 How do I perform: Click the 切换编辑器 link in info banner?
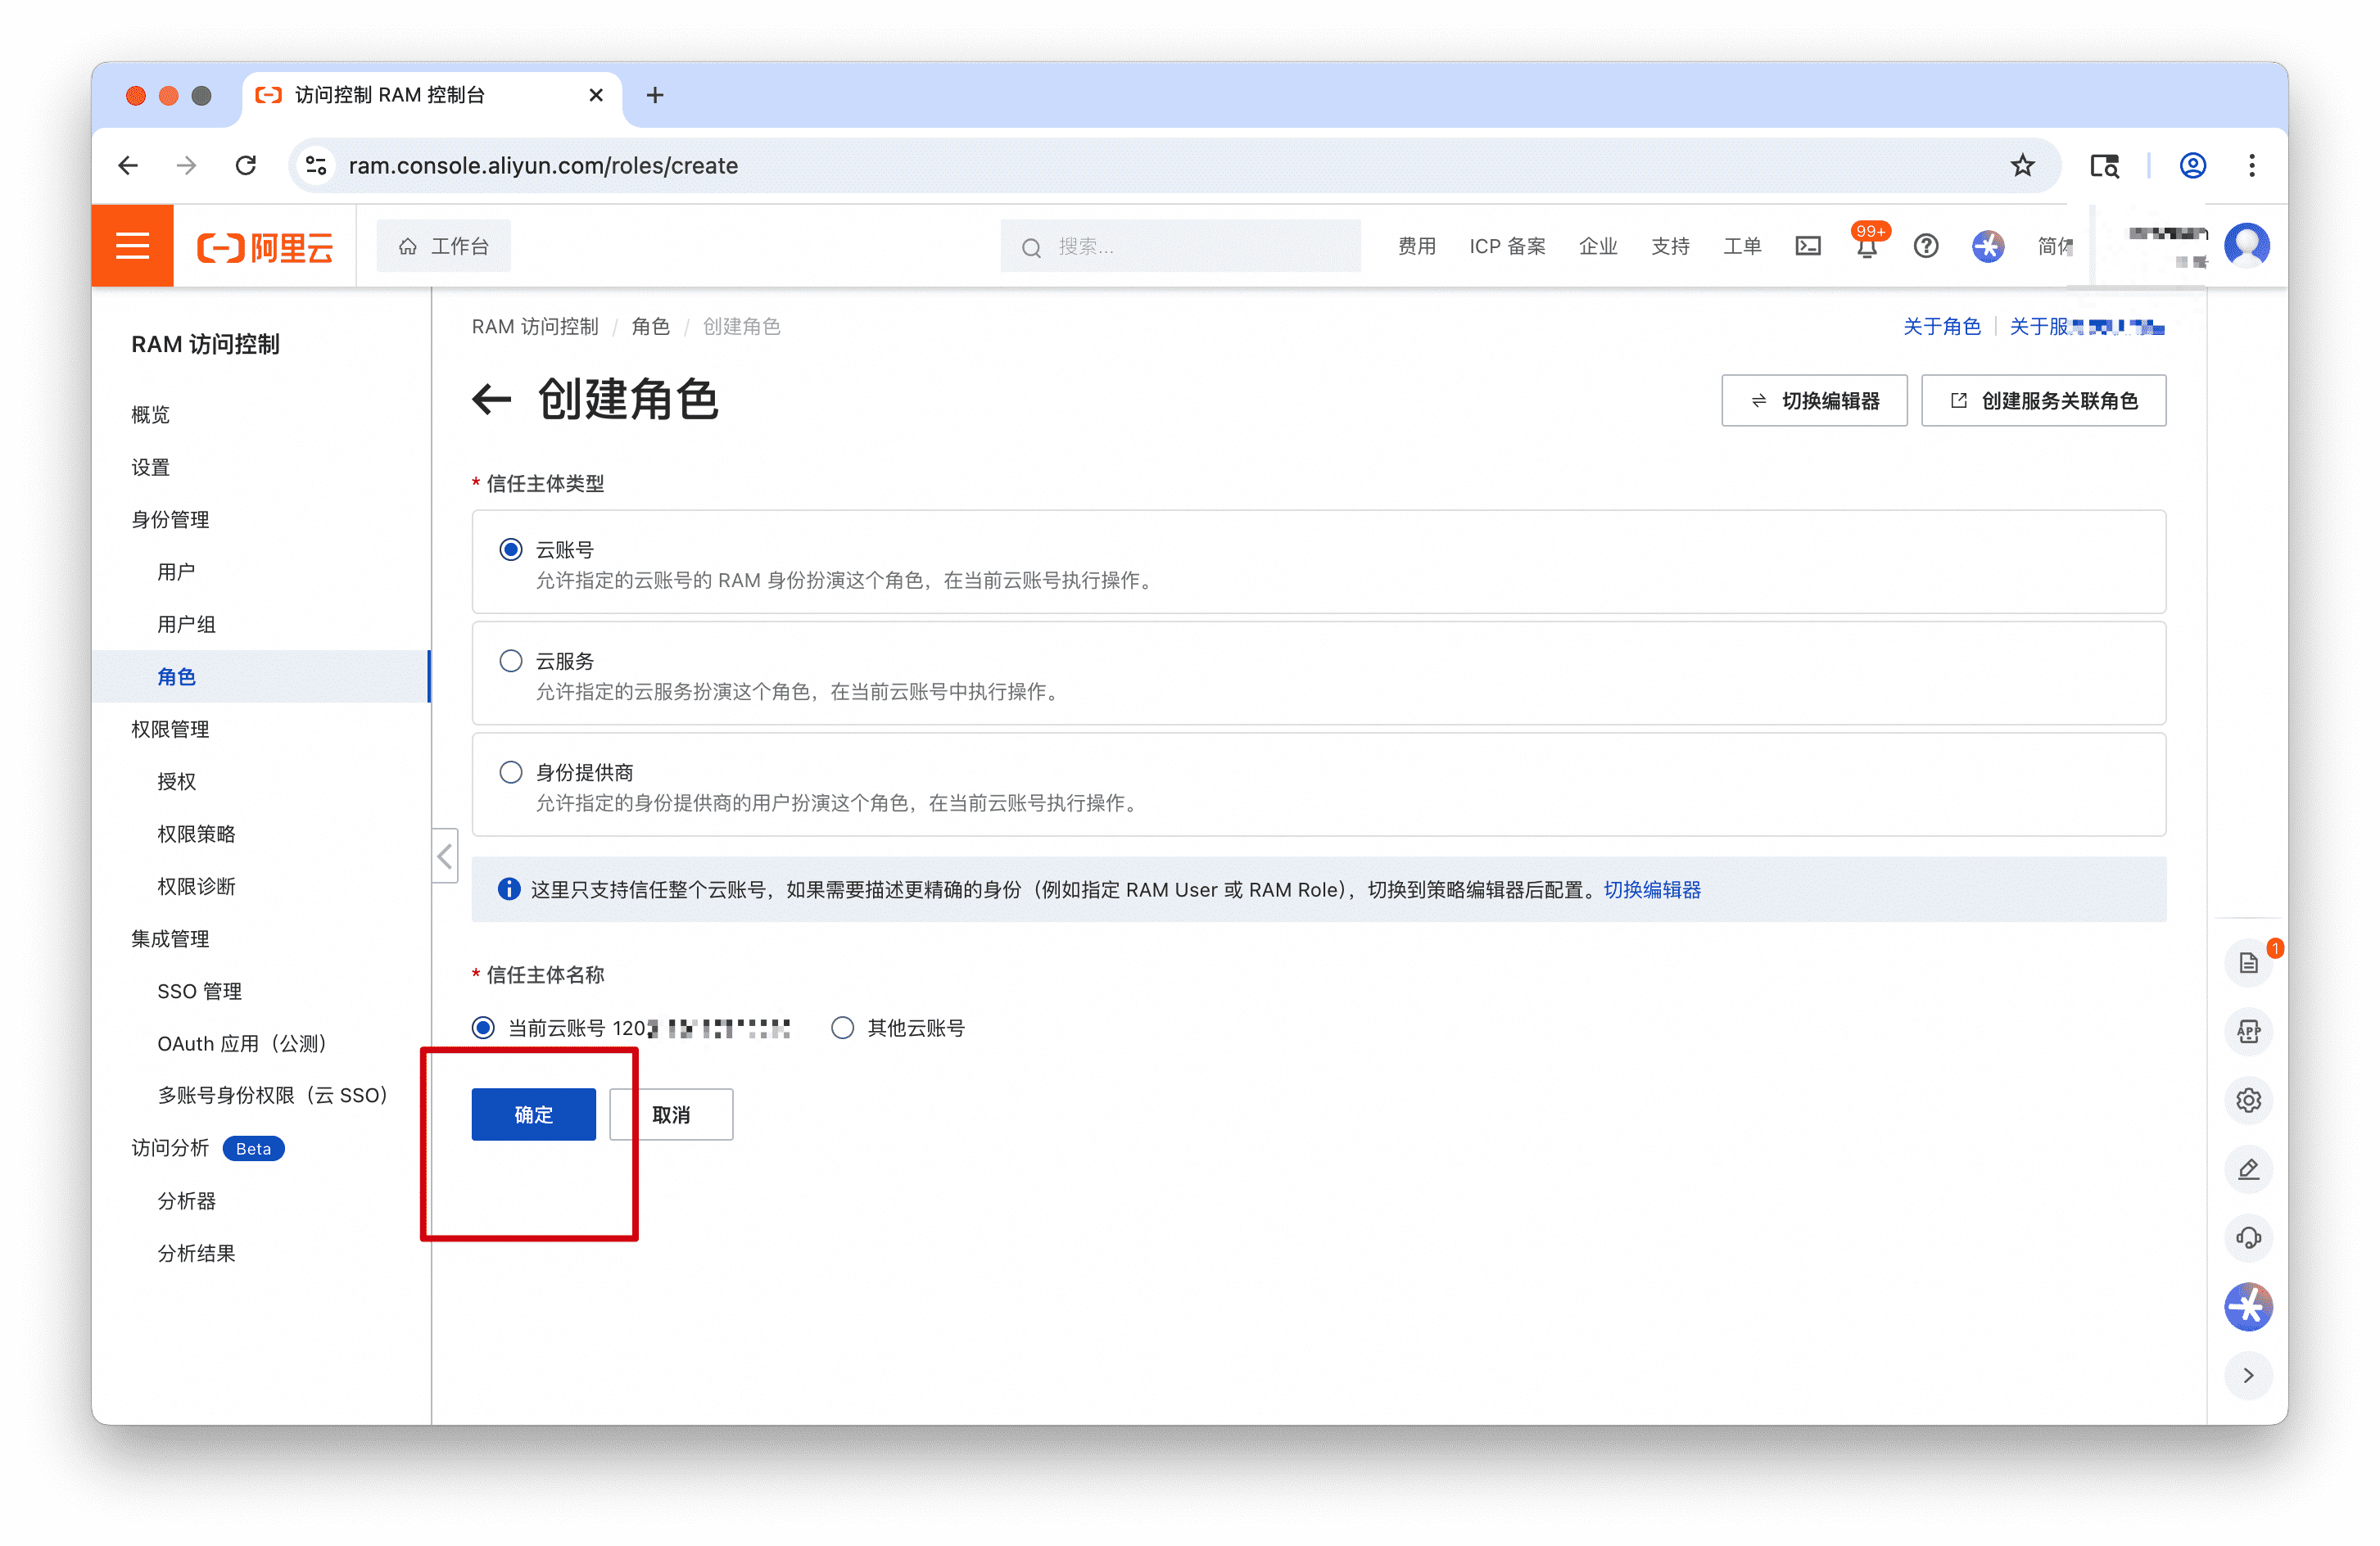tap(1652, 890)
